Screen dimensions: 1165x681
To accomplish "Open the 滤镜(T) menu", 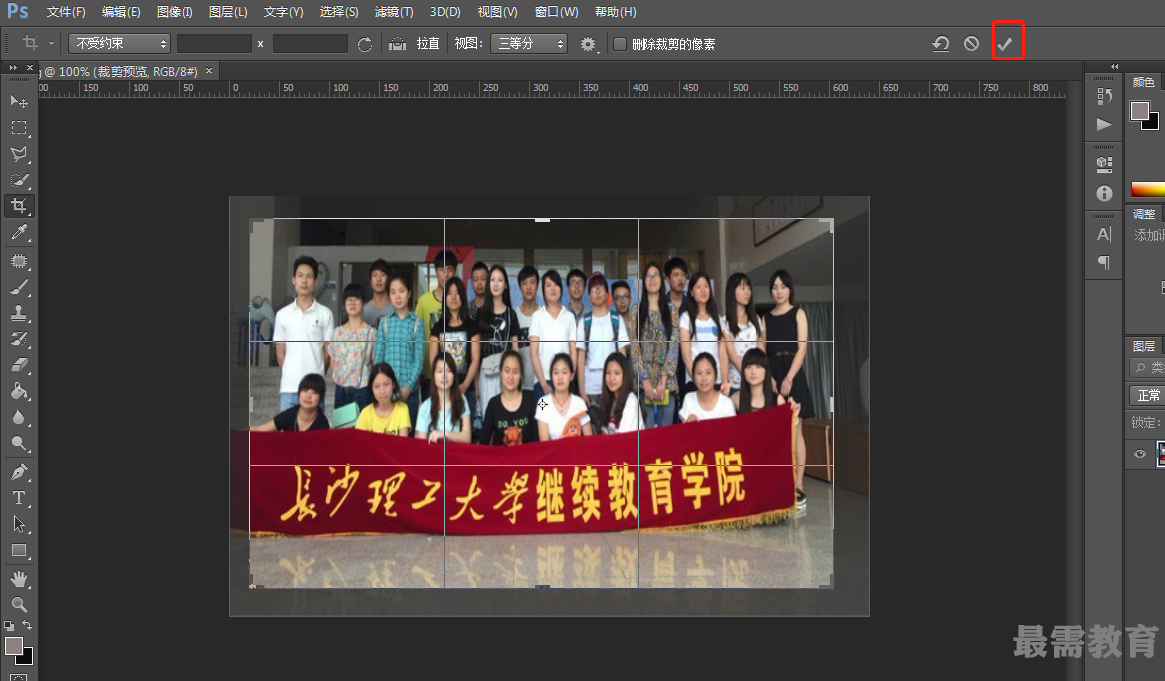I will point(394,12).
